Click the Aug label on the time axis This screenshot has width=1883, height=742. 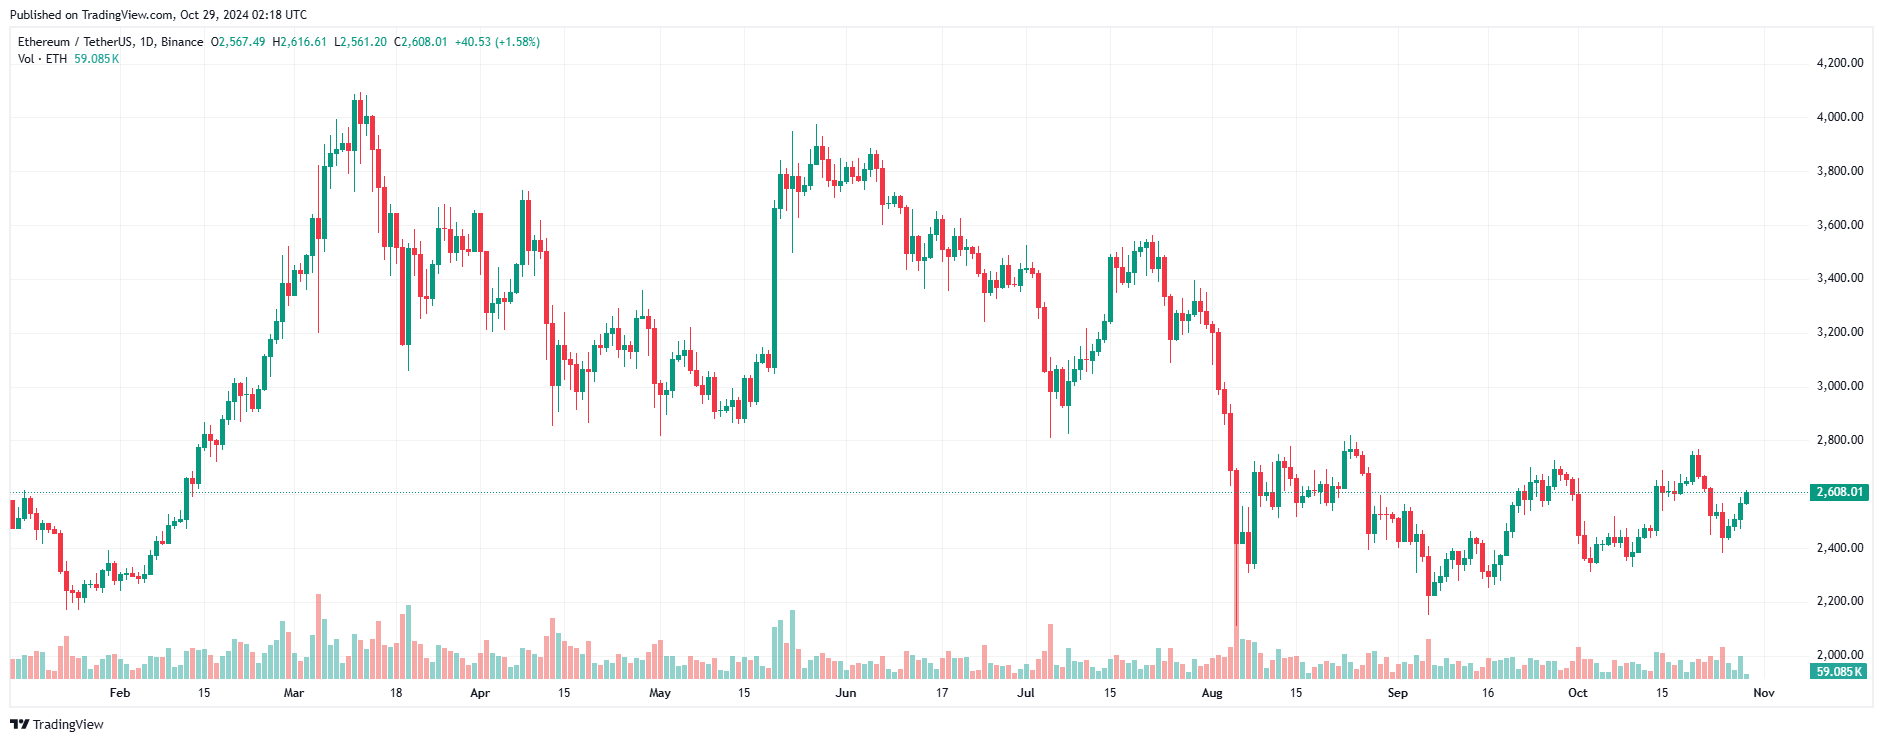pos(1212,693)
